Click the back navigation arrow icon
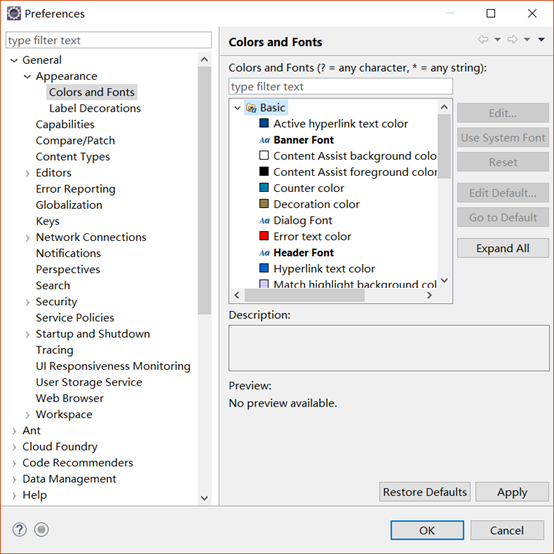The width and height of the screenshot is (554, 554). click(x=483, y=39)
